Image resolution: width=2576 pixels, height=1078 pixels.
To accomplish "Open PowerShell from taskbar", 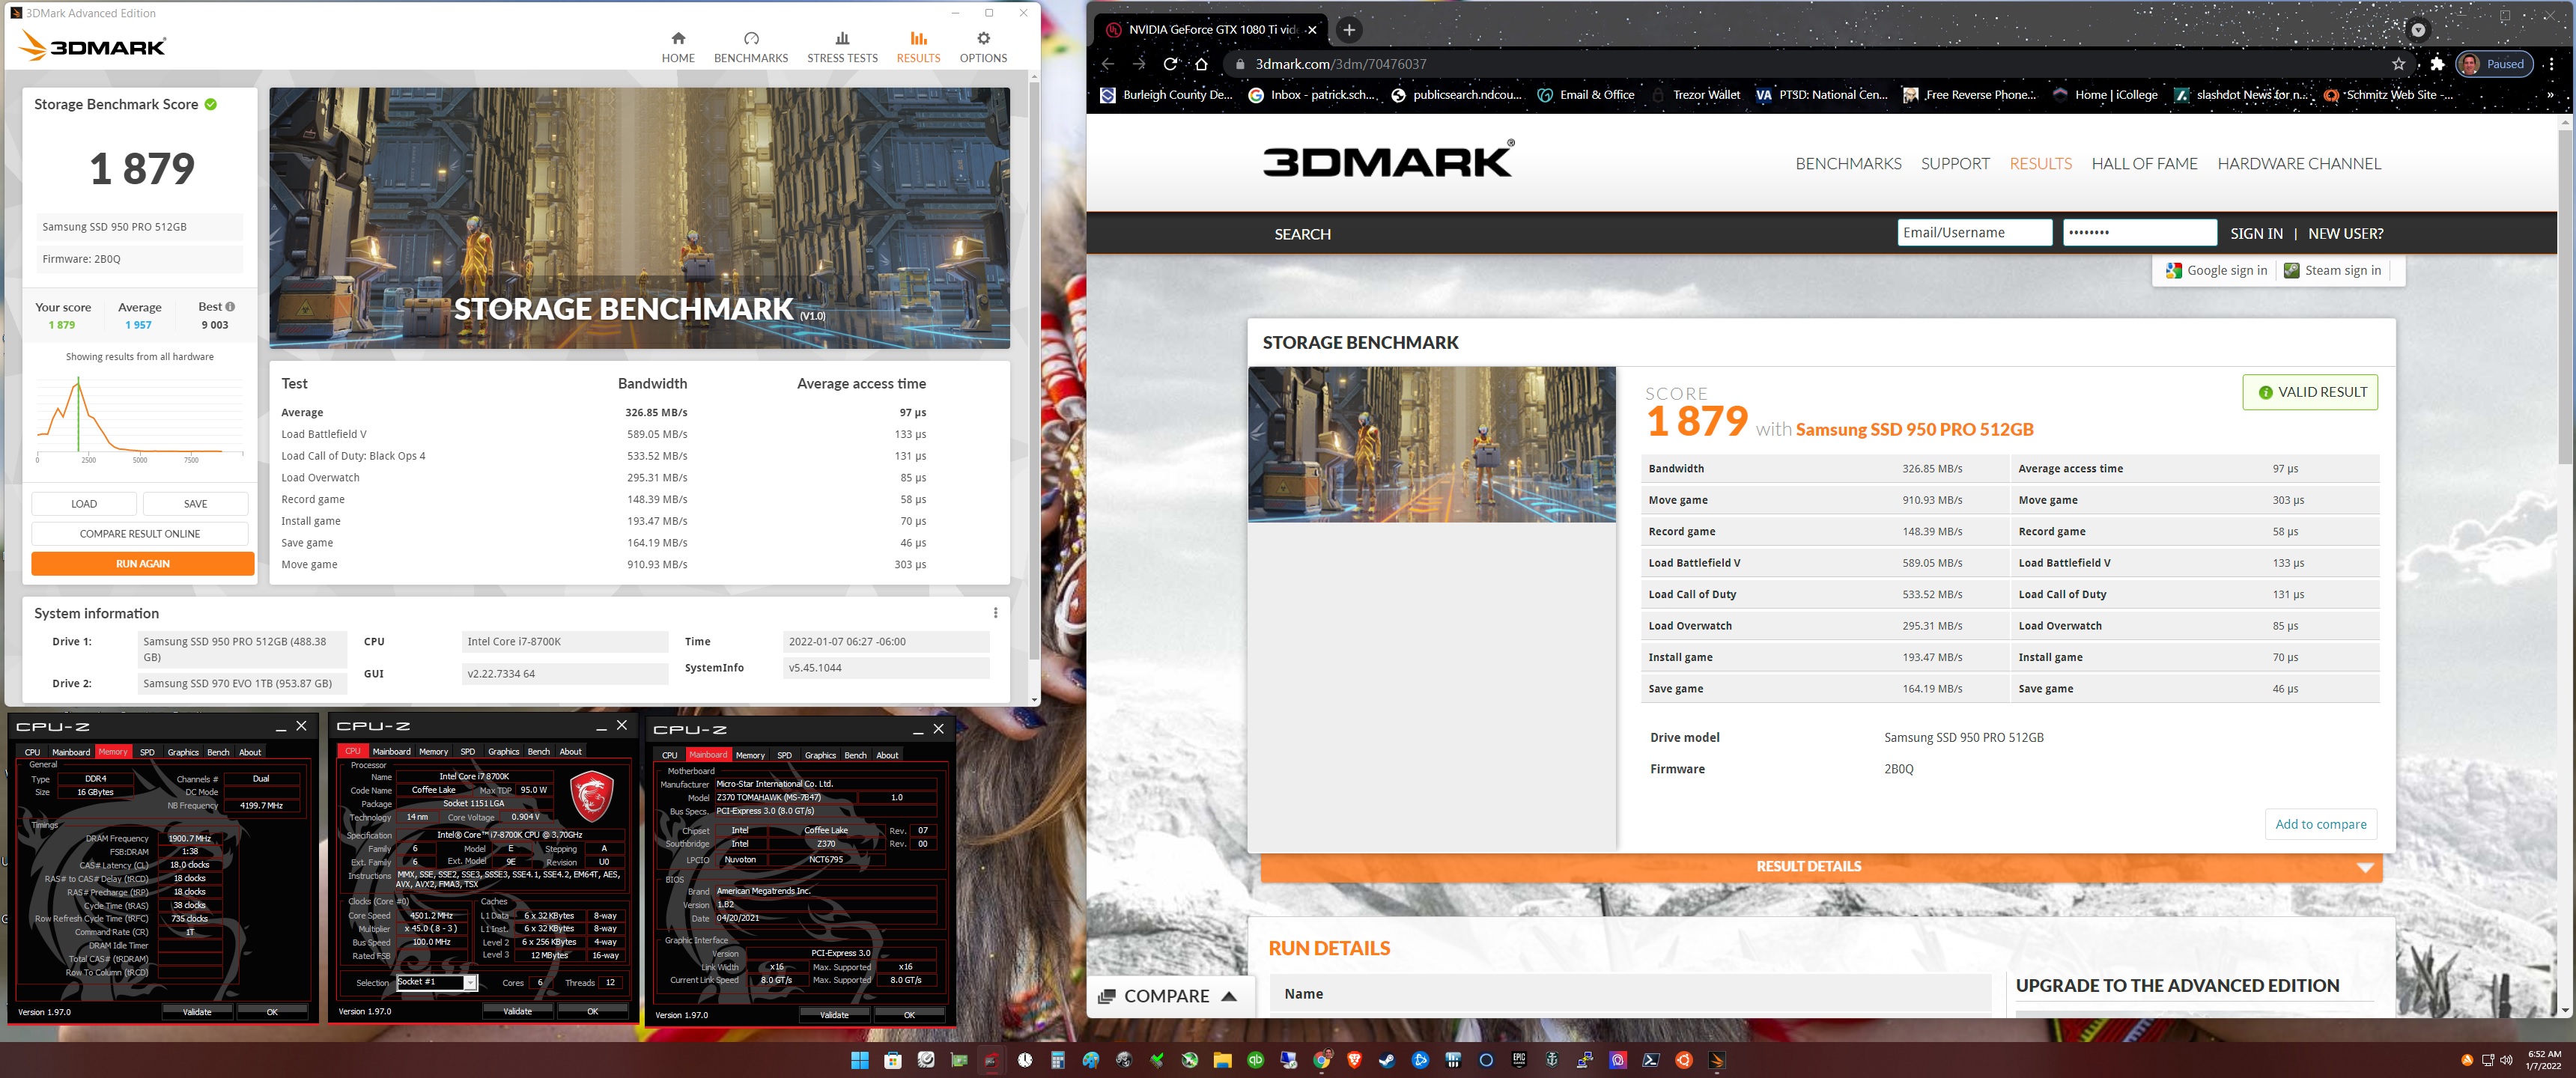I will point(1651,1060).
